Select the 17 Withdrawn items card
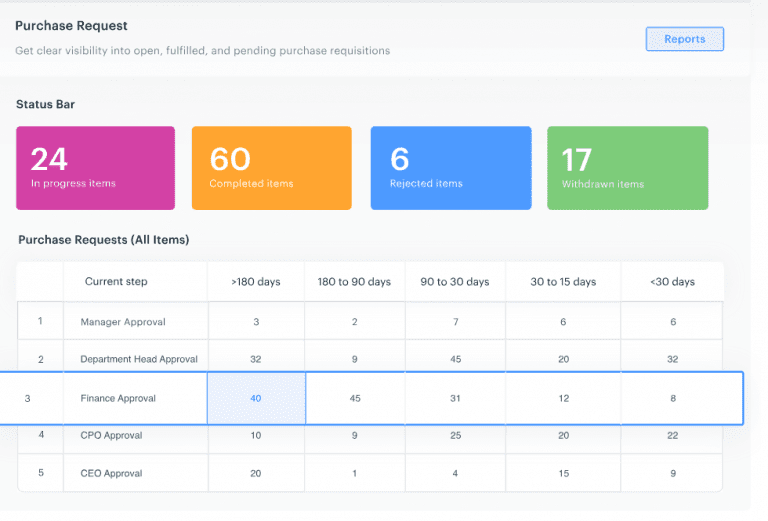The width and height of the screenshot is (768, 521). pyautogui.click(x=627, y=168)
